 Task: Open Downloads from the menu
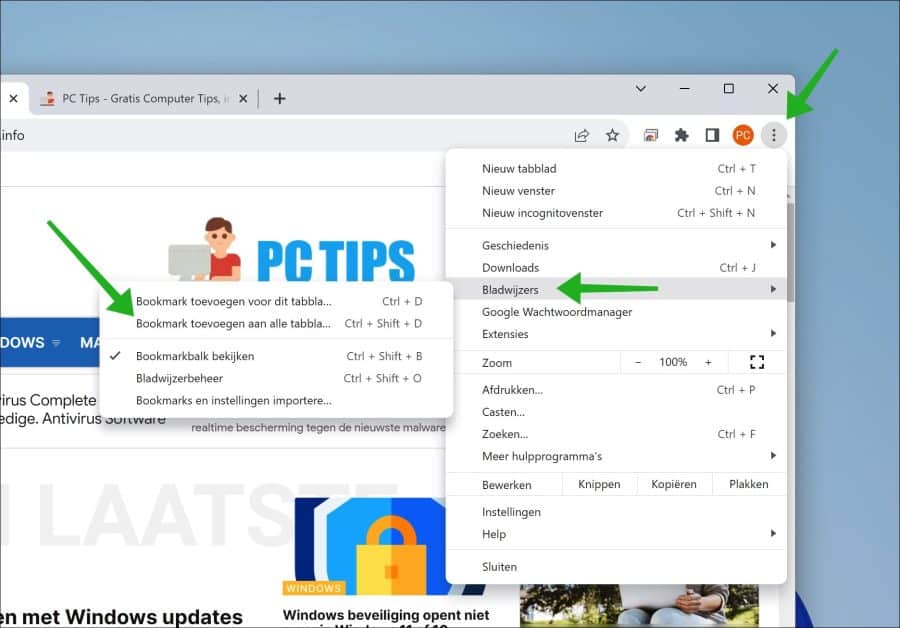(x=616, y=268)
